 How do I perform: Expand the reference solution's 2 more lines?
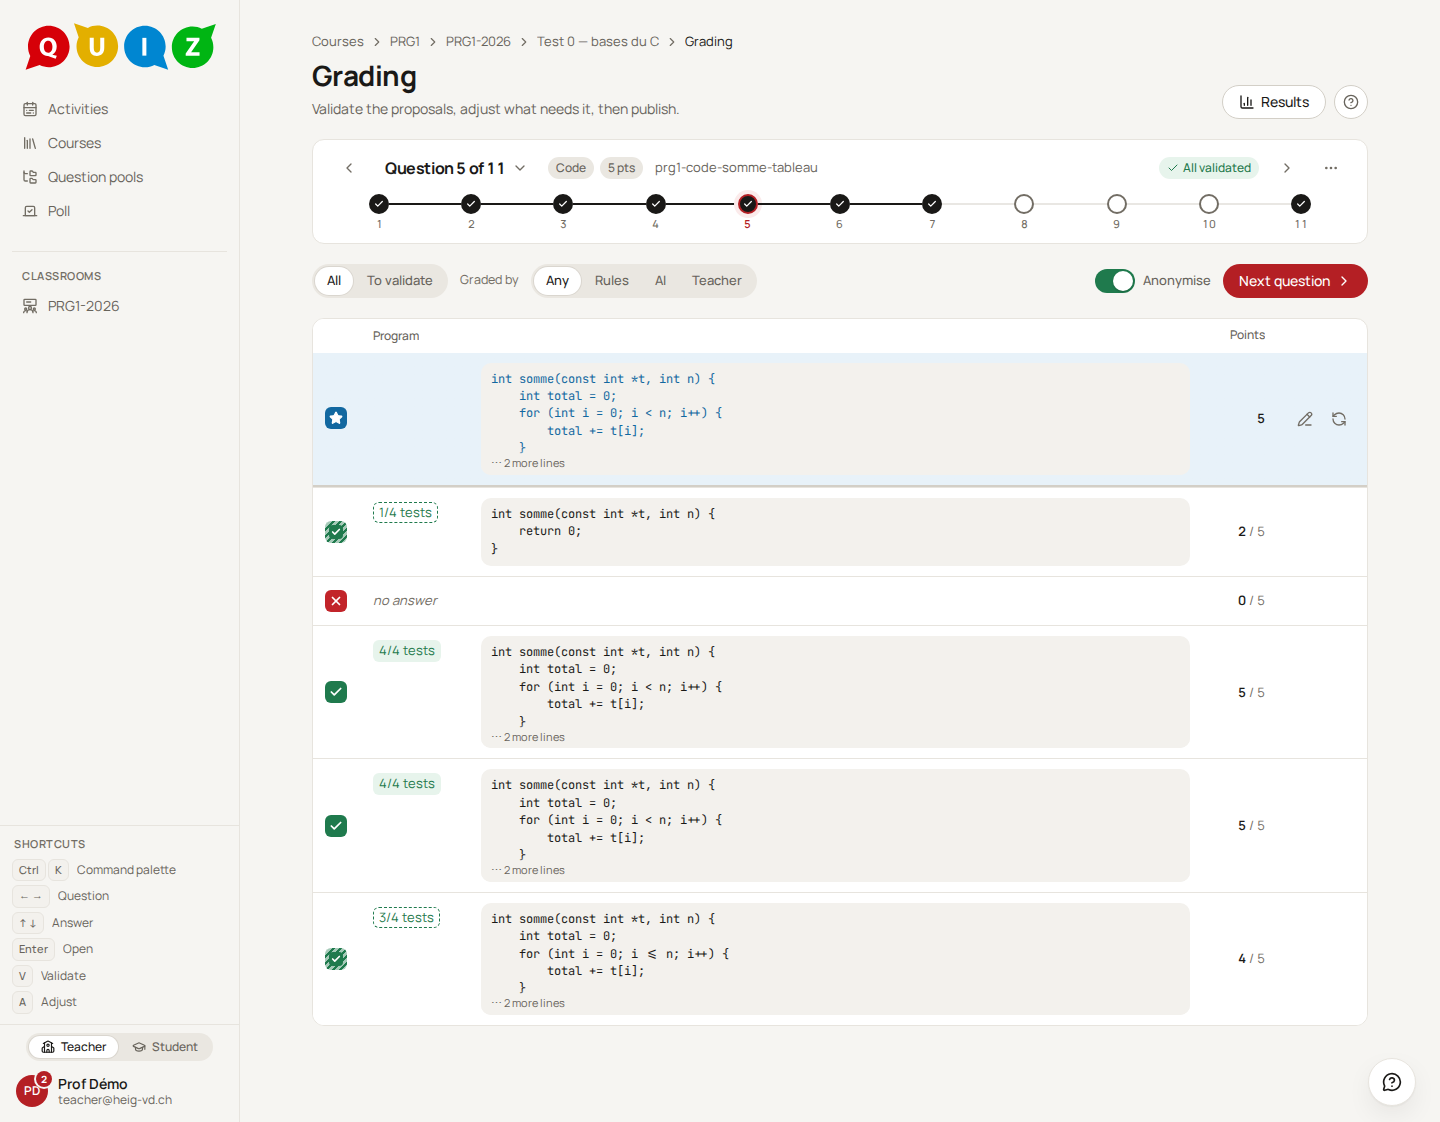coord(529,463)
